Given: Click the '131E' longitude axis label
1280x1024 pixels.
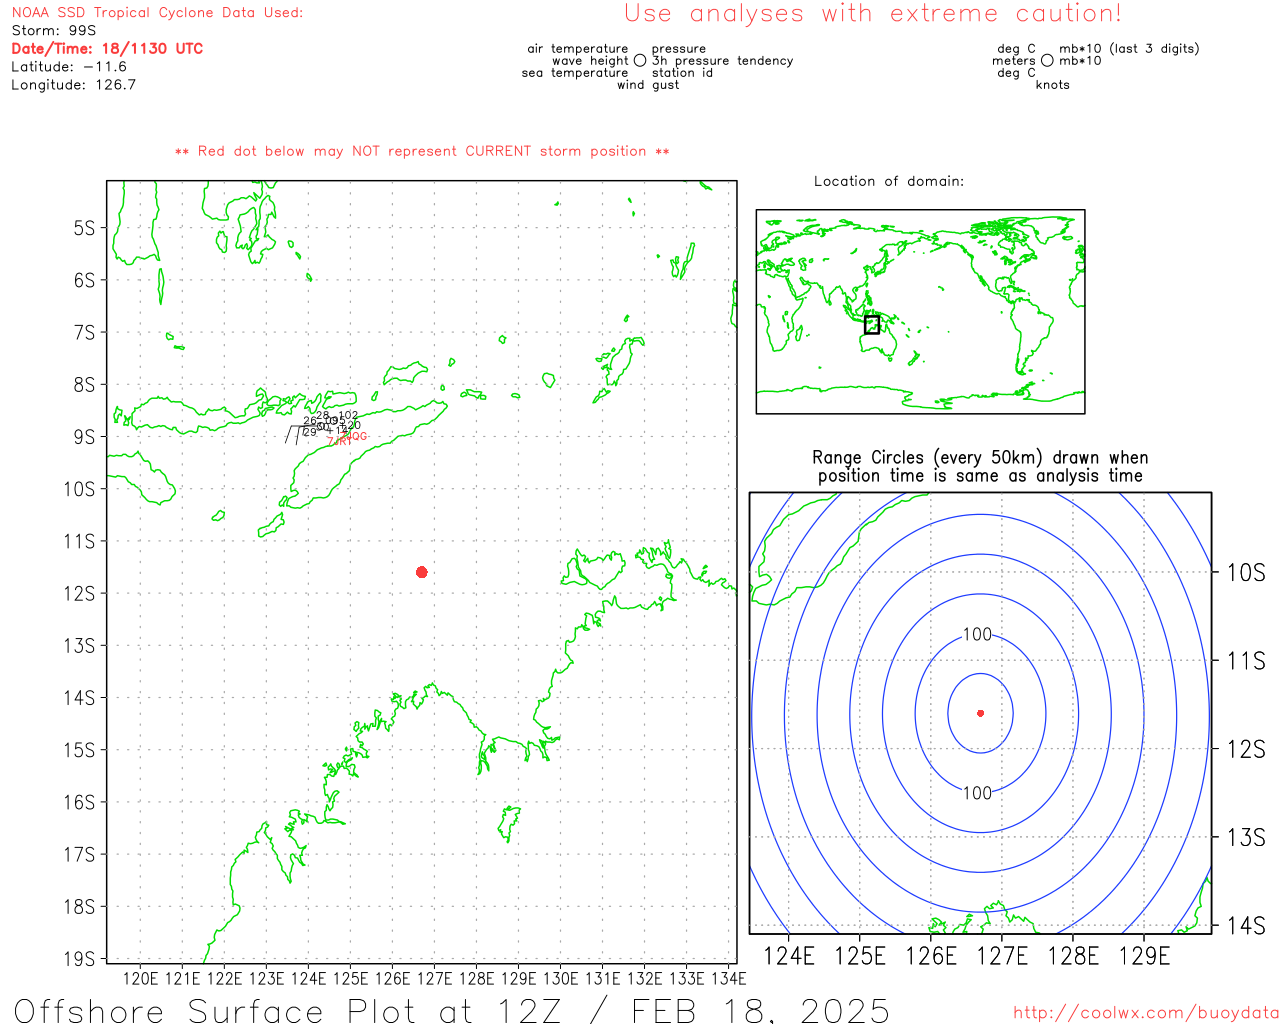Looking at the screenshot, I should point(602,978).
